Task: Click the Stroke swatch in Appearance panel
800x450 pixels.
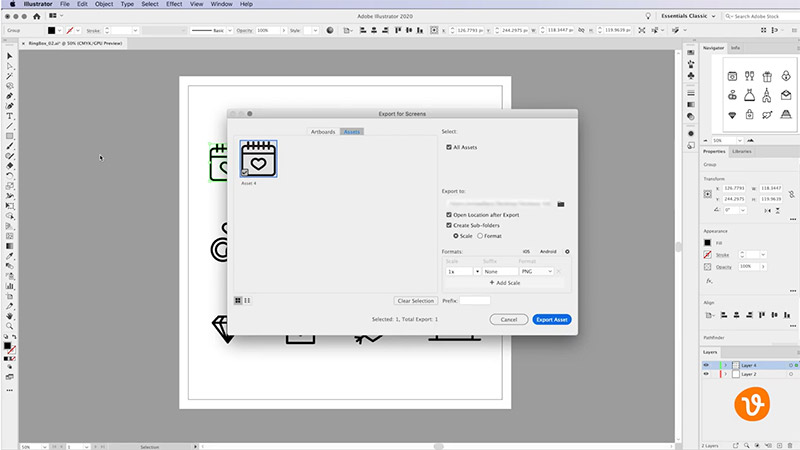Action: [707, 255]
